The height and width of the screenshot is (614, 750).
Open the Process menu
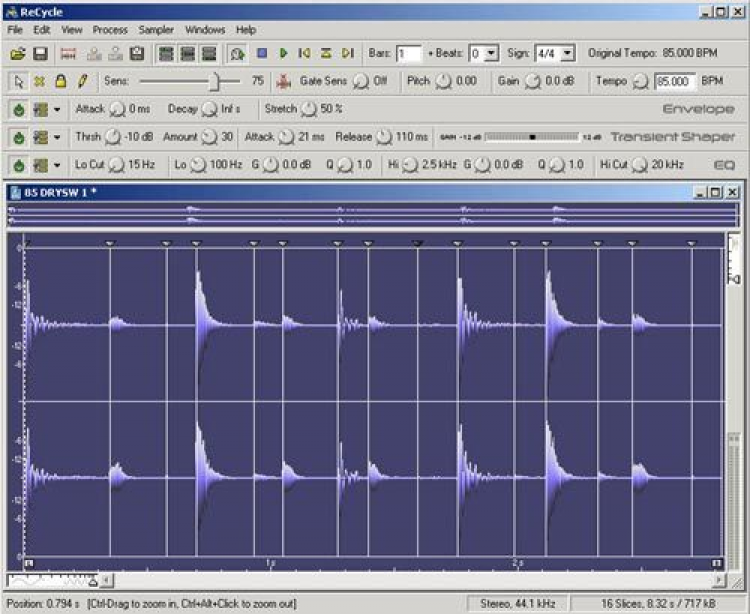(110, 30)
